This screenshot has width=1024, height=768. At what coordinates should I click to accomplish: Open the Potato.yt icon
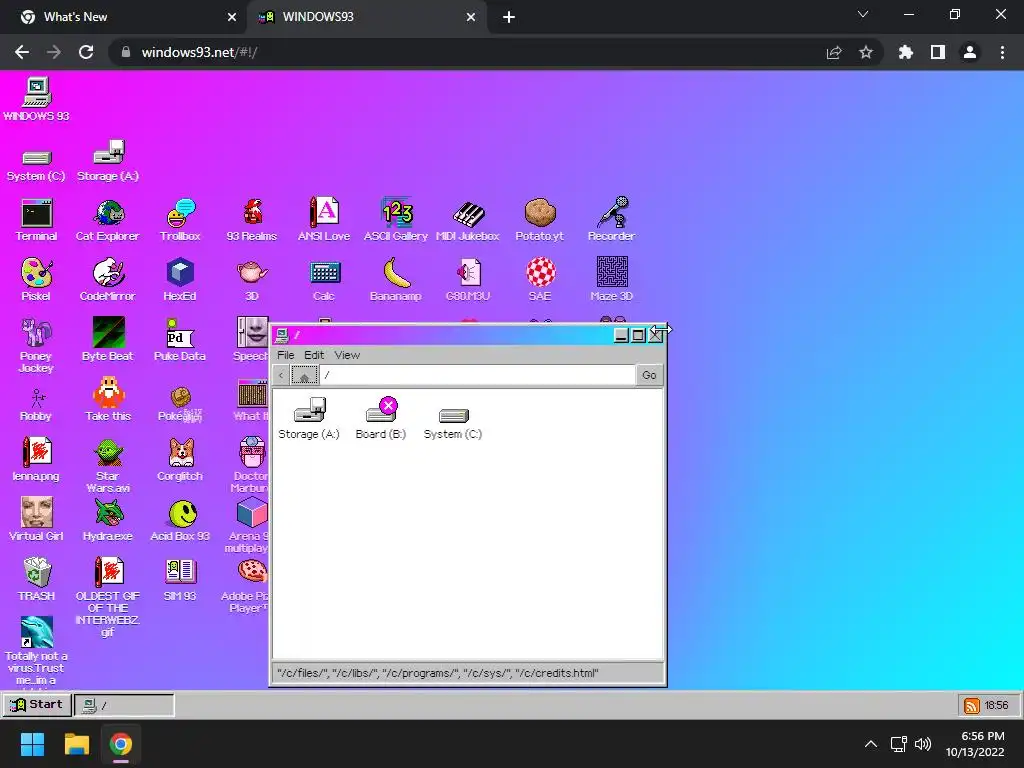(539, 220)
